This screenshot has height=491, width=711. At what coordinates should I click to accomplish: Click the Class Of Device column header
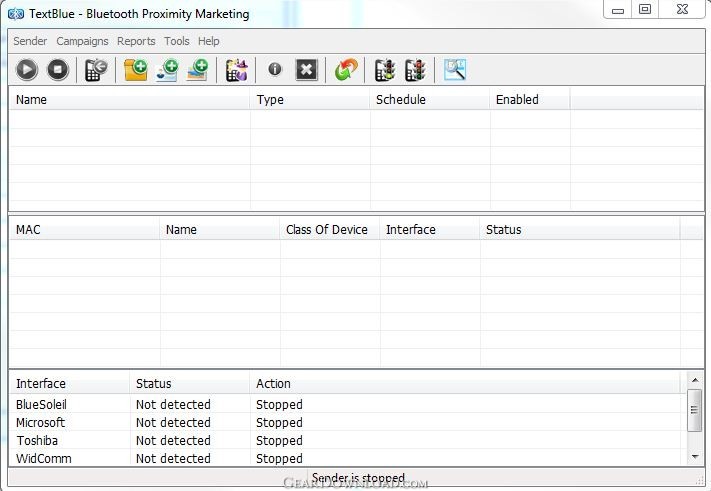(x=330, y=230)
